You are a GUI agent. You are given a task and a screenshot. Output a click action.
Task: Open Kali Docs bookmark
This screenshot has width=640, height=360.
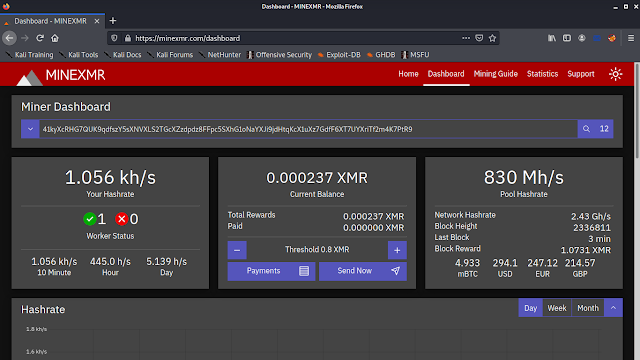pos(122,55)
